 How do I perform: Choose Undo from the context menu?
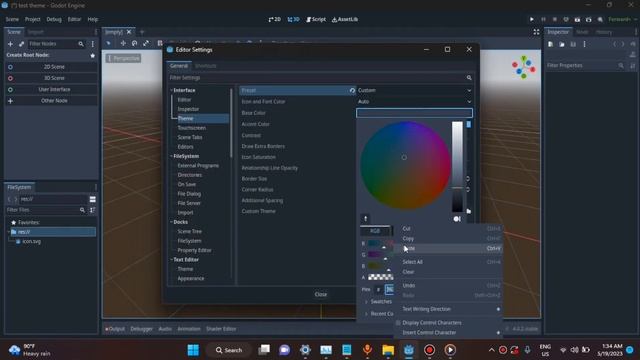[449, 285]
